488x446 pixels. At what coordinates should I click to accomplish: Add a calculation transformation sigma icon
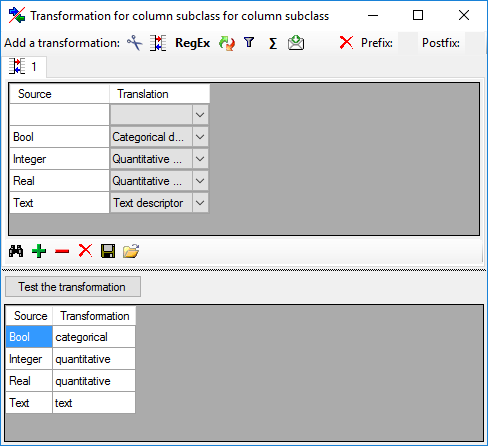click(x=273, y=43)
